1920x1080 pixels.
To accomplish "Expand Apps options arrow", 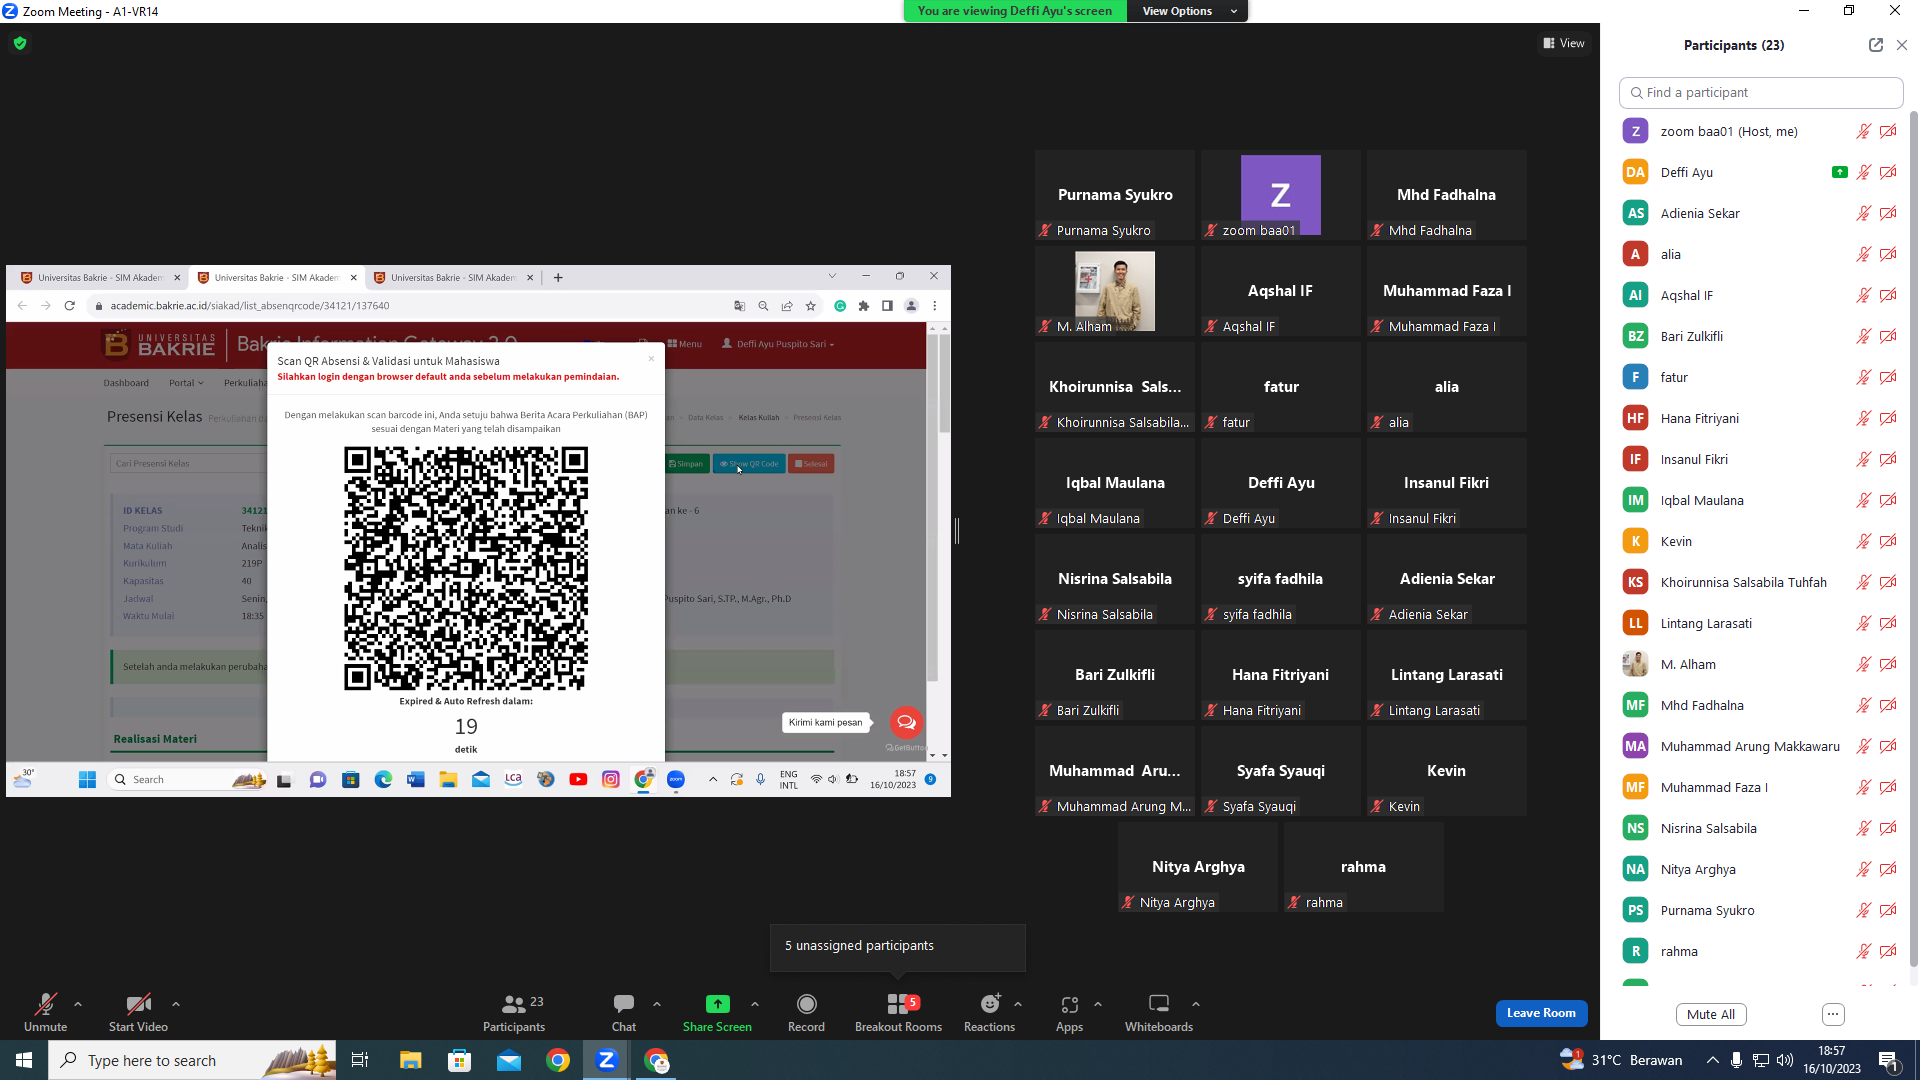I will (1098, 1004).
